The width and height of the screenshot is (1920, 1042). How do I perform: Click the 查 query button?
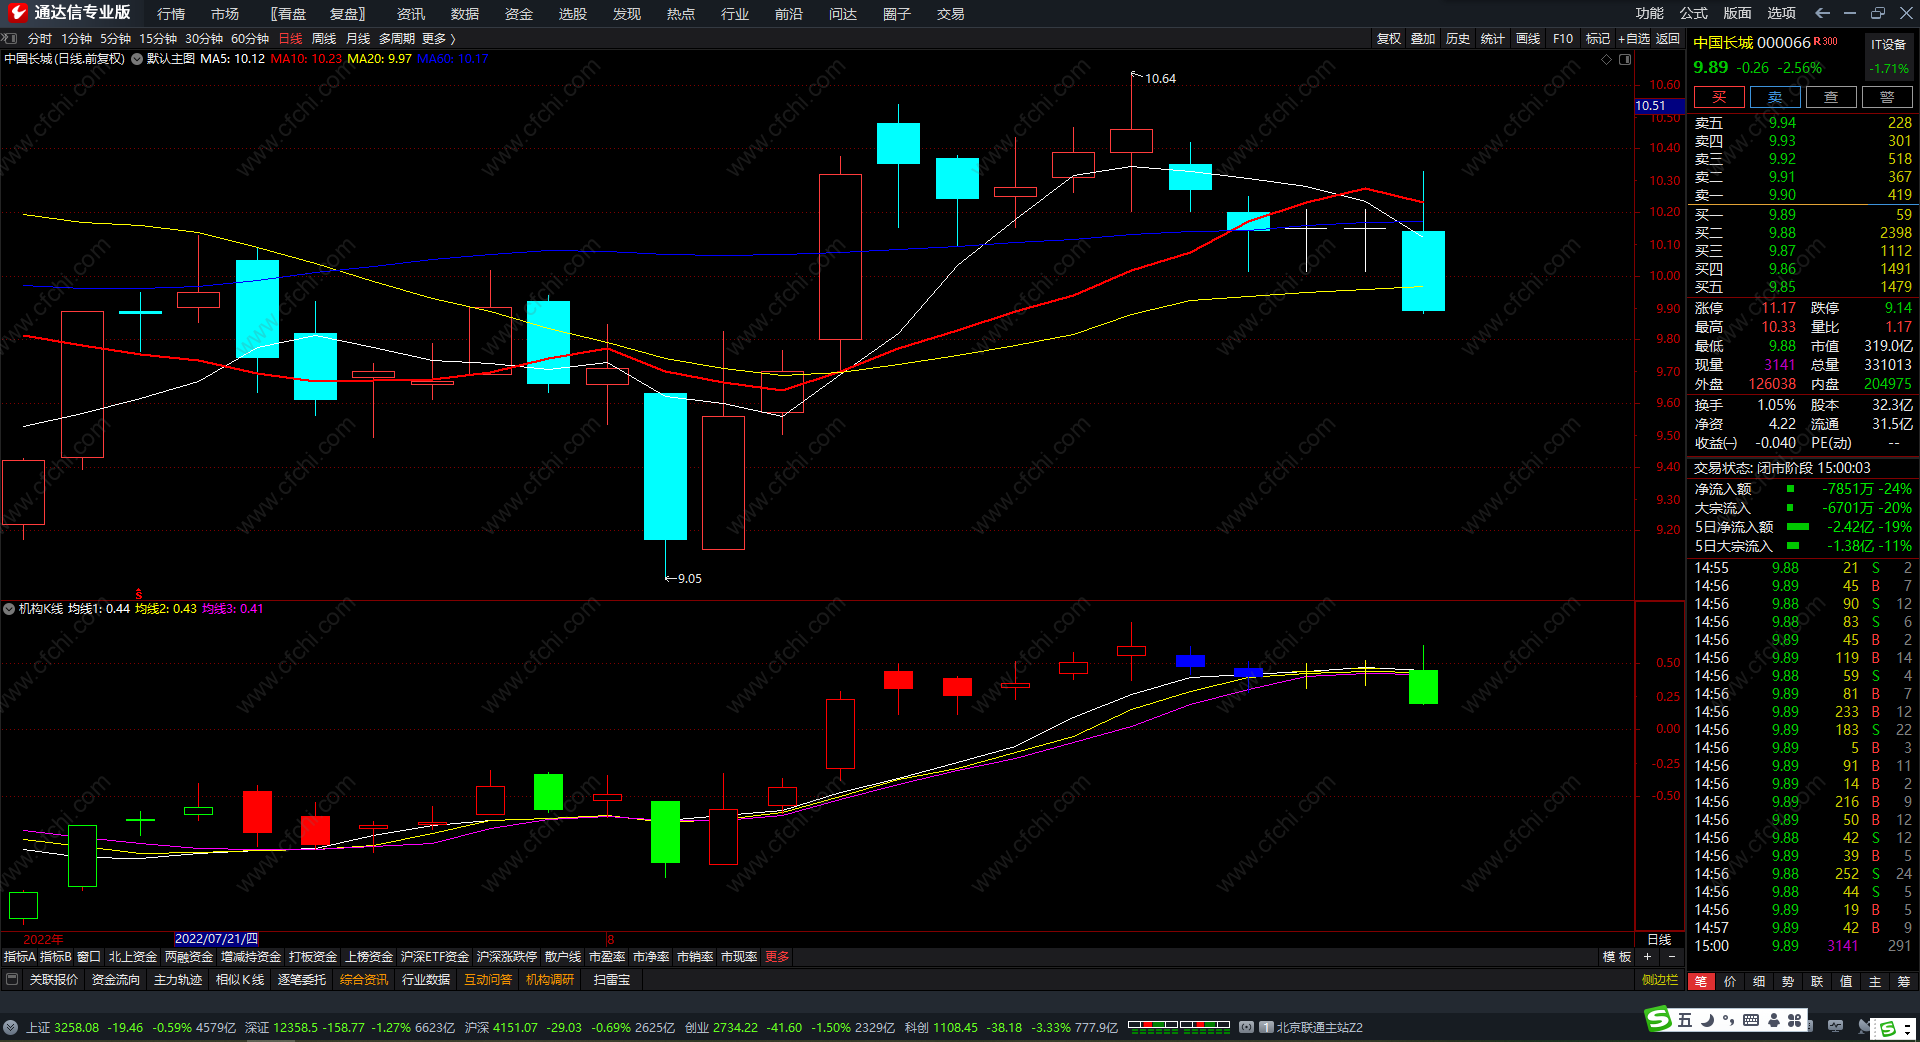click(1831, 96)
